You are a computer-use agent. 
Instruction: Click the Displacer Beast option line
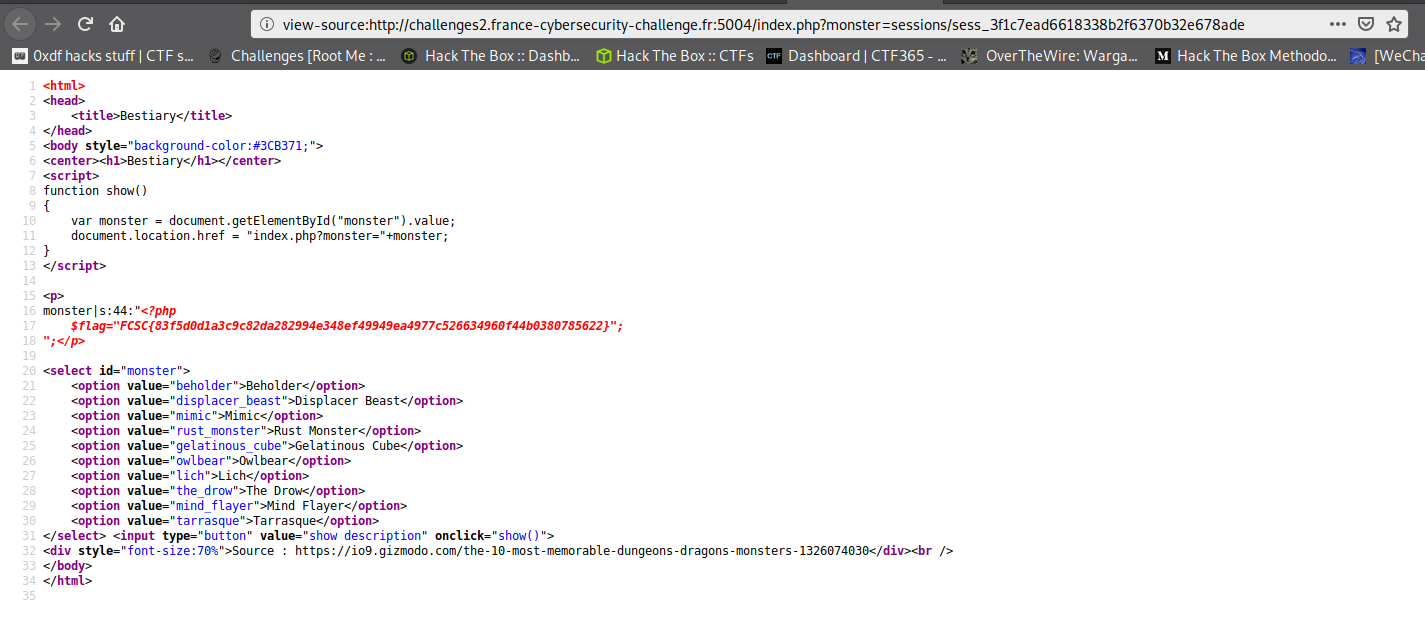[267, 401]
